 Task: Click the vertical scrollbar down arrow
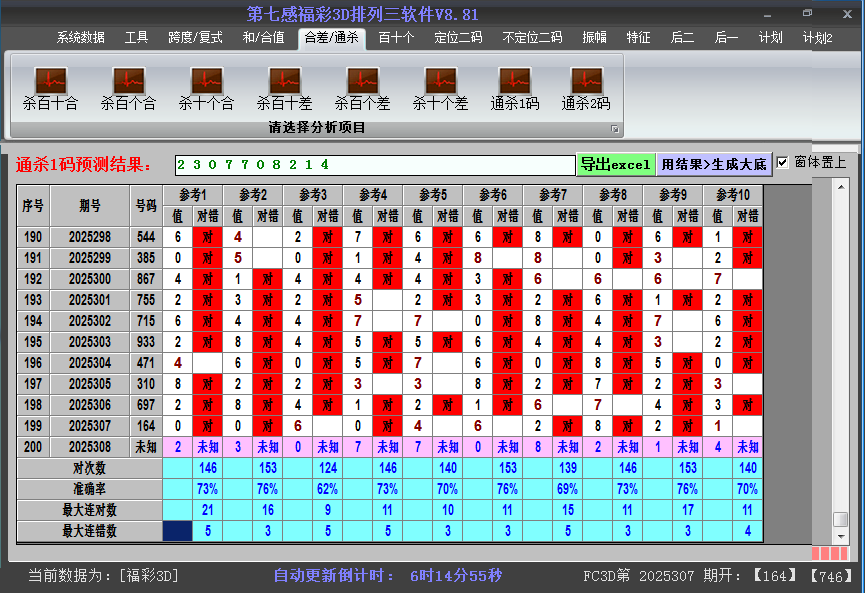pyautogui.click(x=840, y=535)
